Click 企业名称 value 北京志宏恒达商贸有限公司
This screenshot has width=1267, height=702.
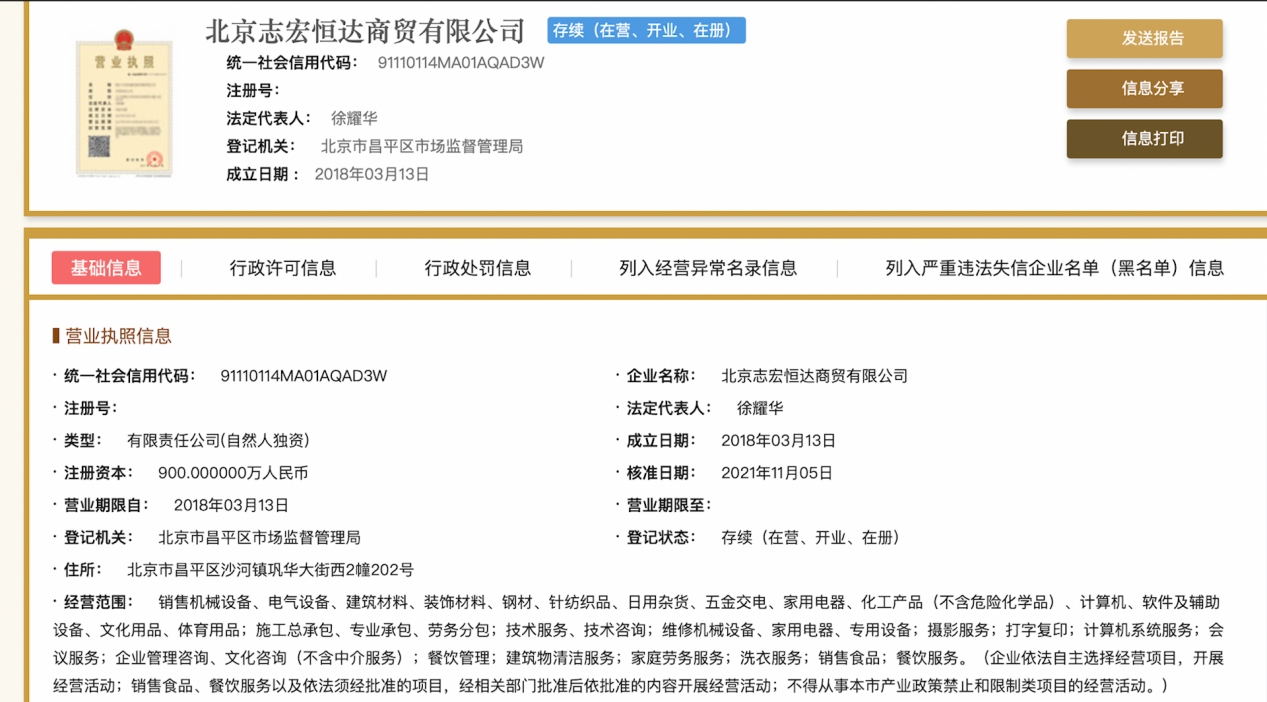(815, 376)
